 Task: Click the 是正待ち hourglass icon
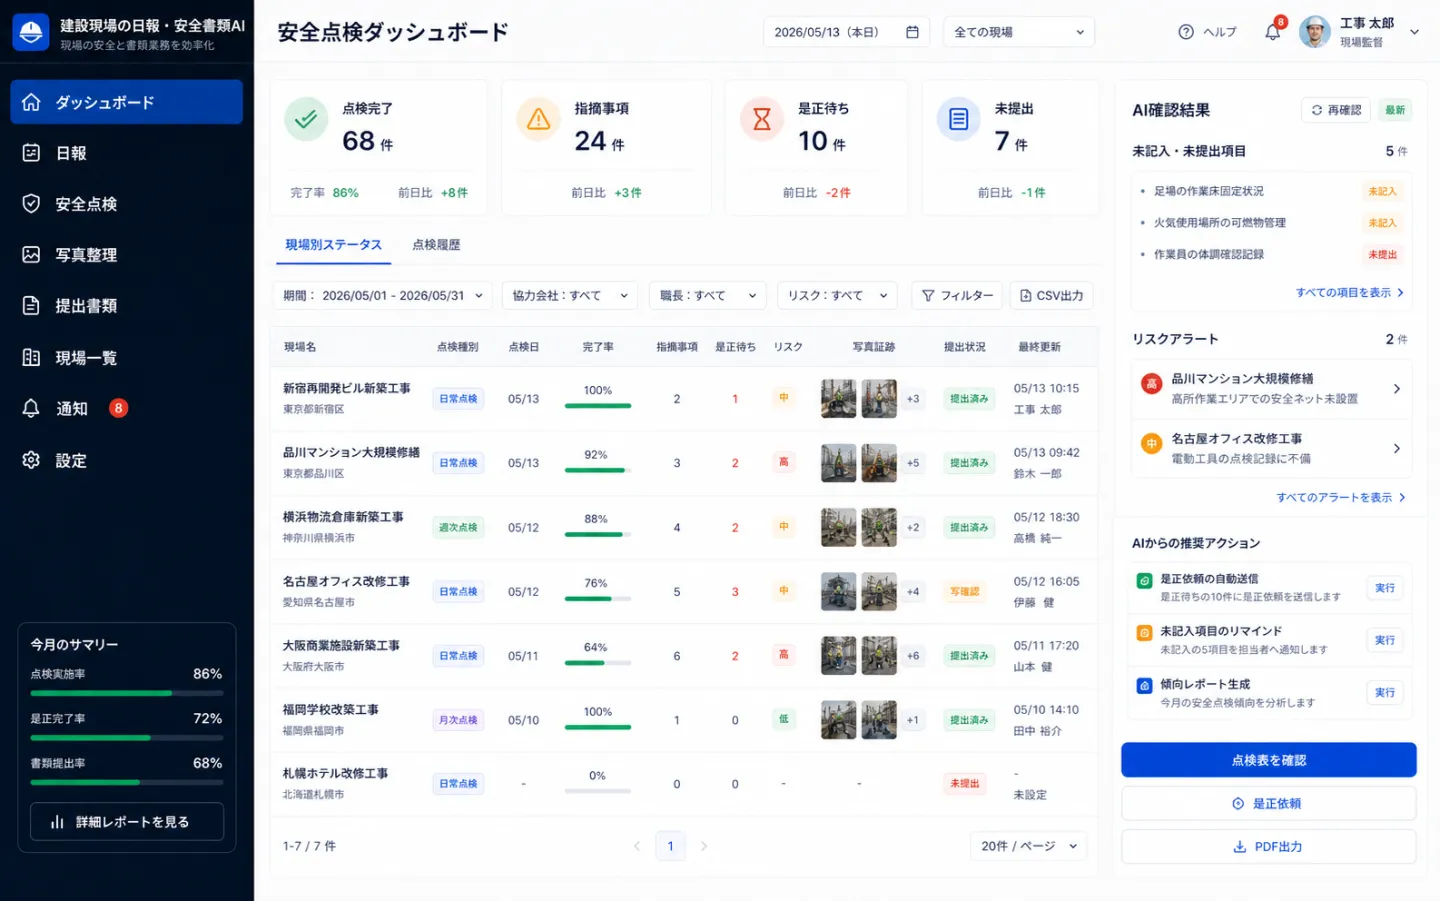point(762,120)
